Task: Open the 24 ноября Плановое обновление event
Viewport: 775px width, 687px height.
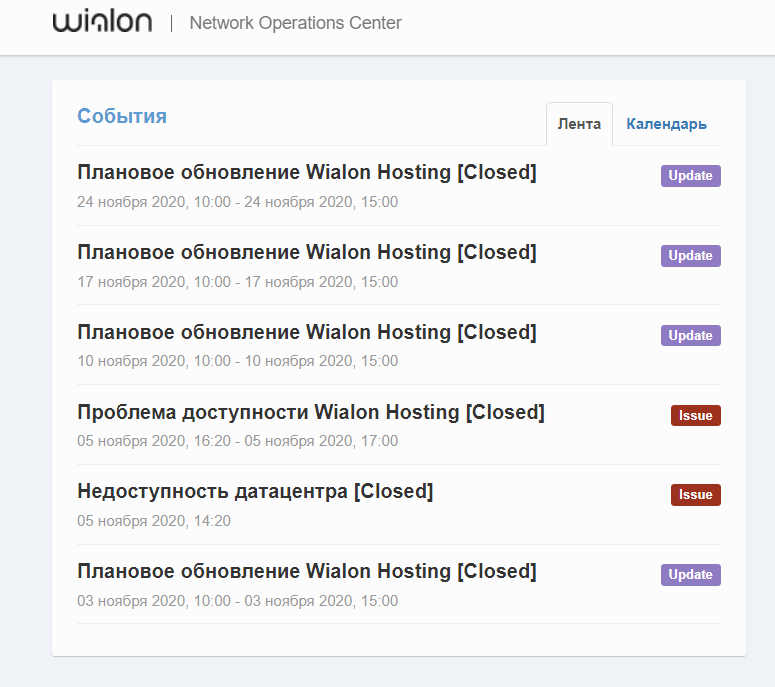Action: click(x=307, y=172)
